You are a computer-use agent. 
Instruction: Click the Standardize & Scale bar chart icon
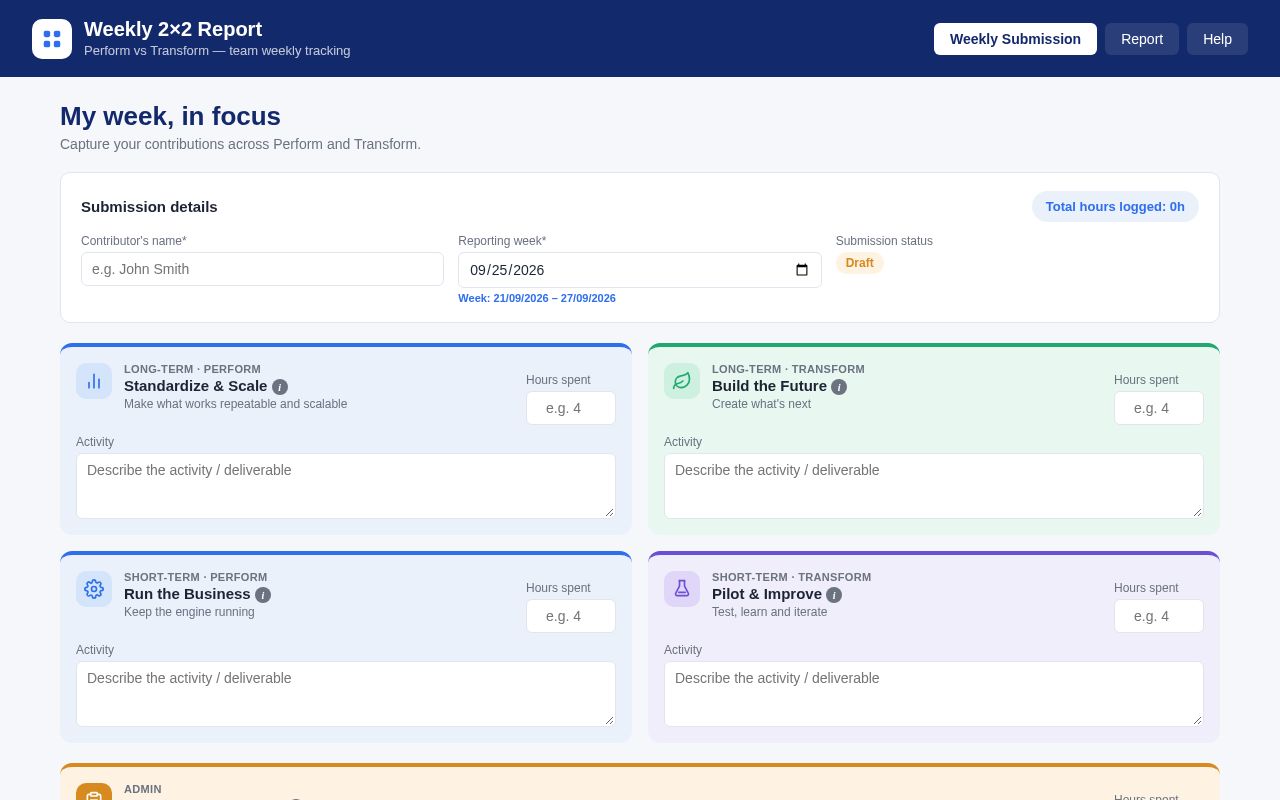(94, 381)
